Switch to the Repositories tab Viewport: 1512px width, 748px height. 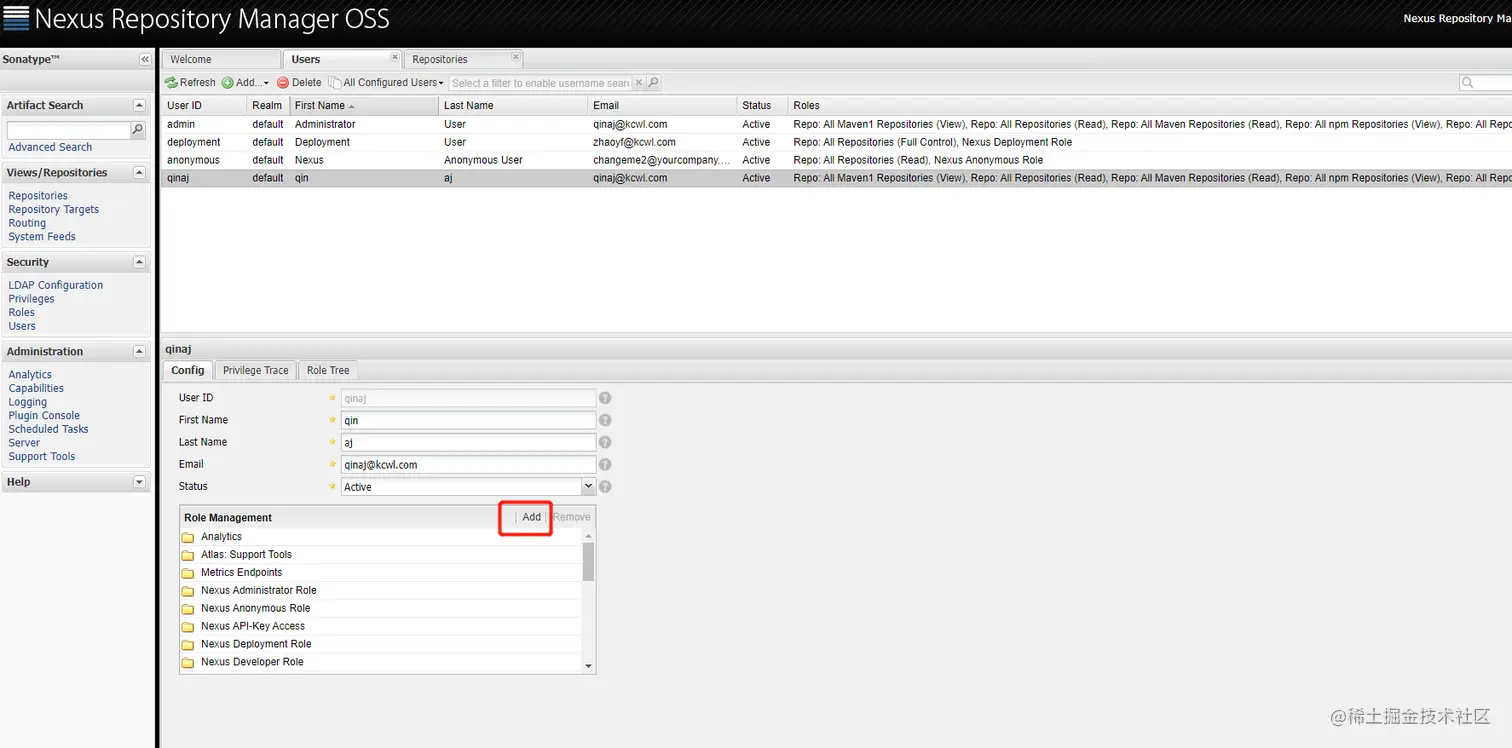pos(463,59)
